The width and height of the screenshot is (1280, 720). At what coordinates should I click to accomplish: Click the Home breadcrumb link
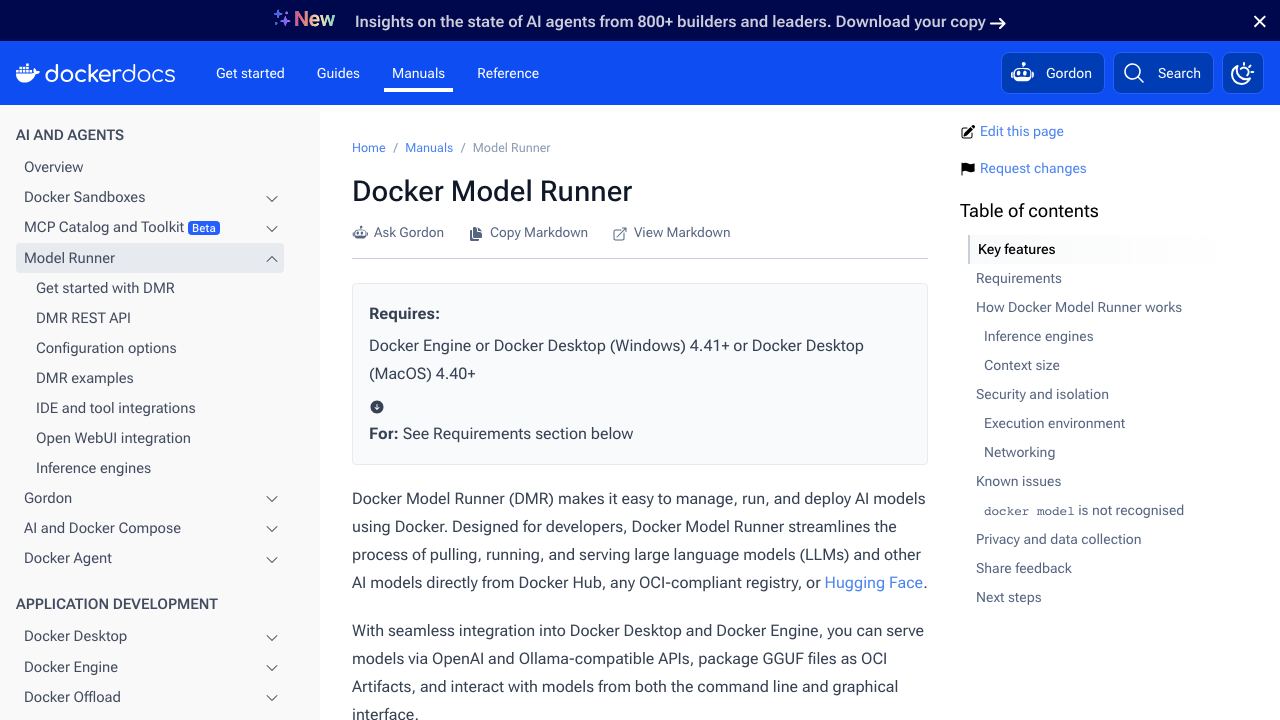(368, 148)
